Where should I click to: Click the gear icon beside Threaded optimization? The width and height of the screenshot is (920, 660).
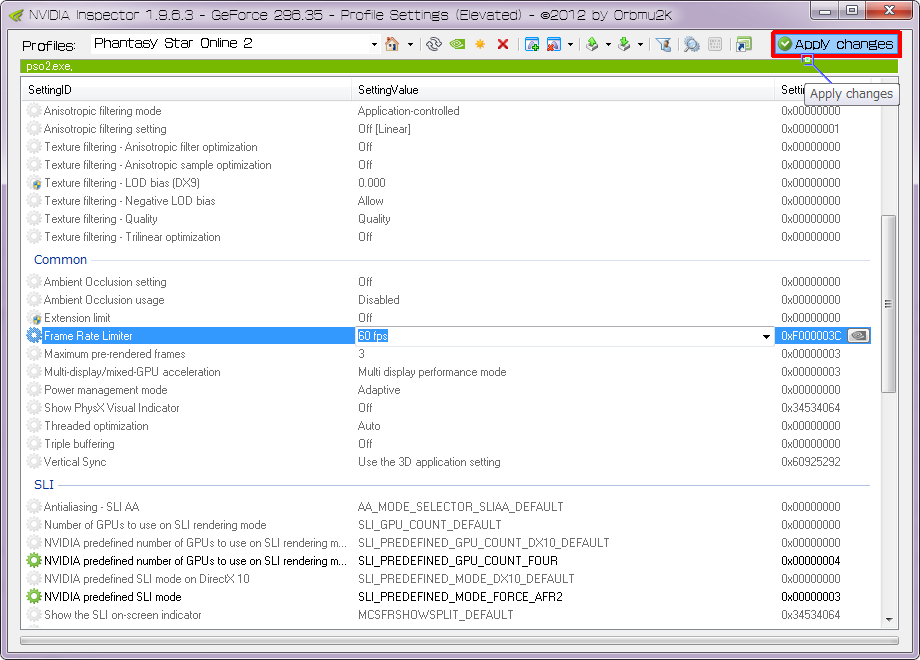(34, 425)
